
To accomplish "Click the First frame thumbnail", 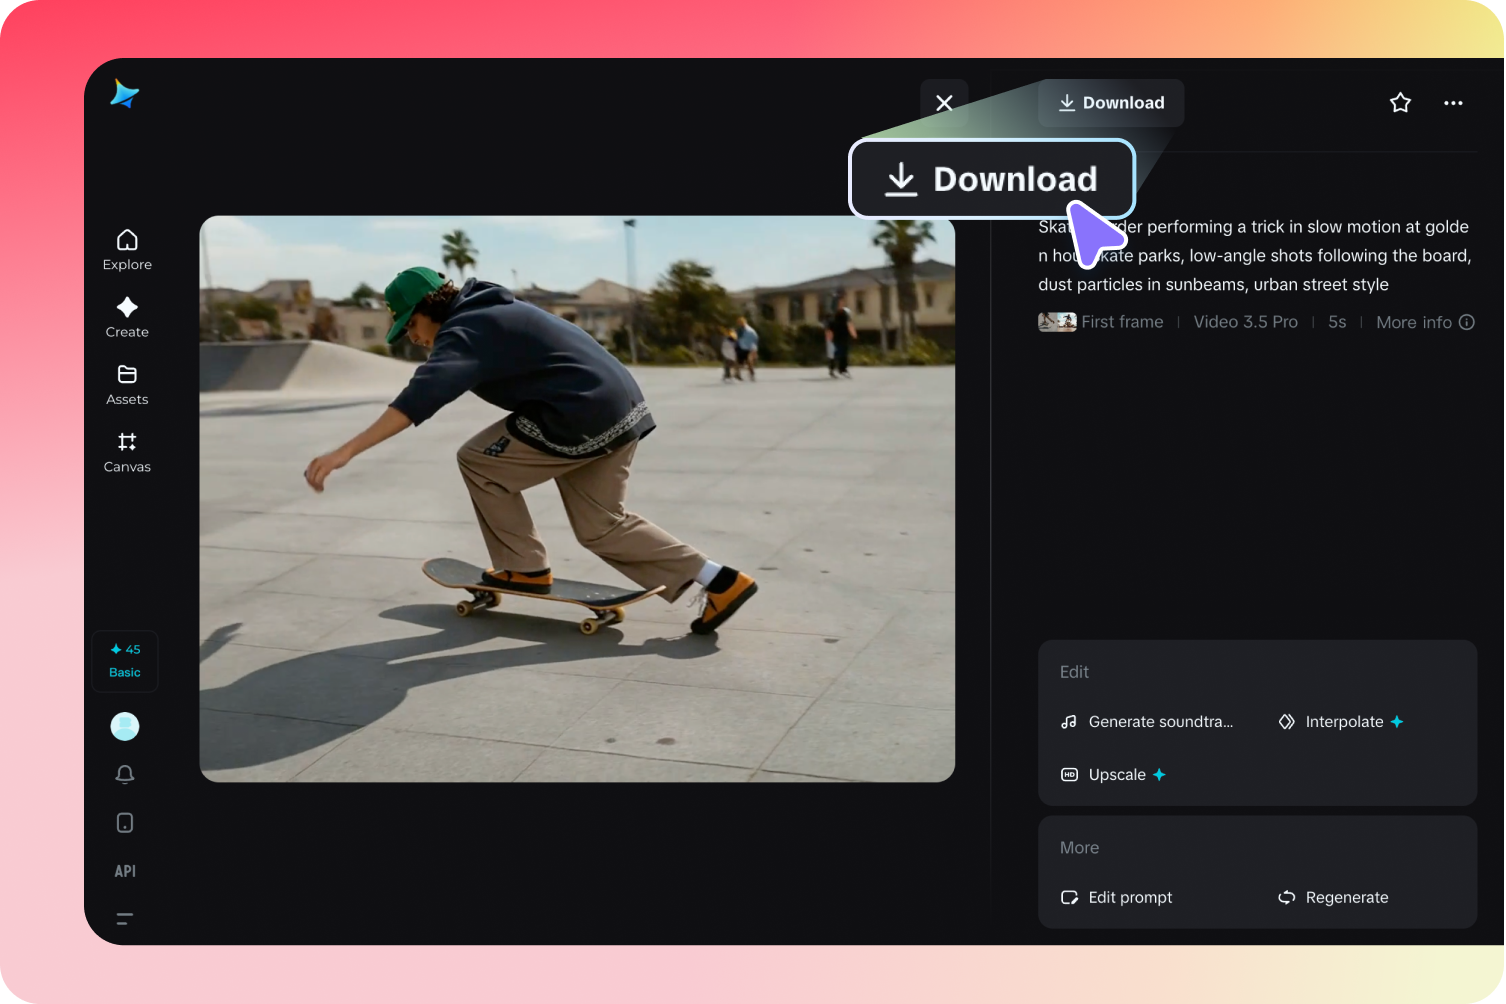I will pos(1057,321).
